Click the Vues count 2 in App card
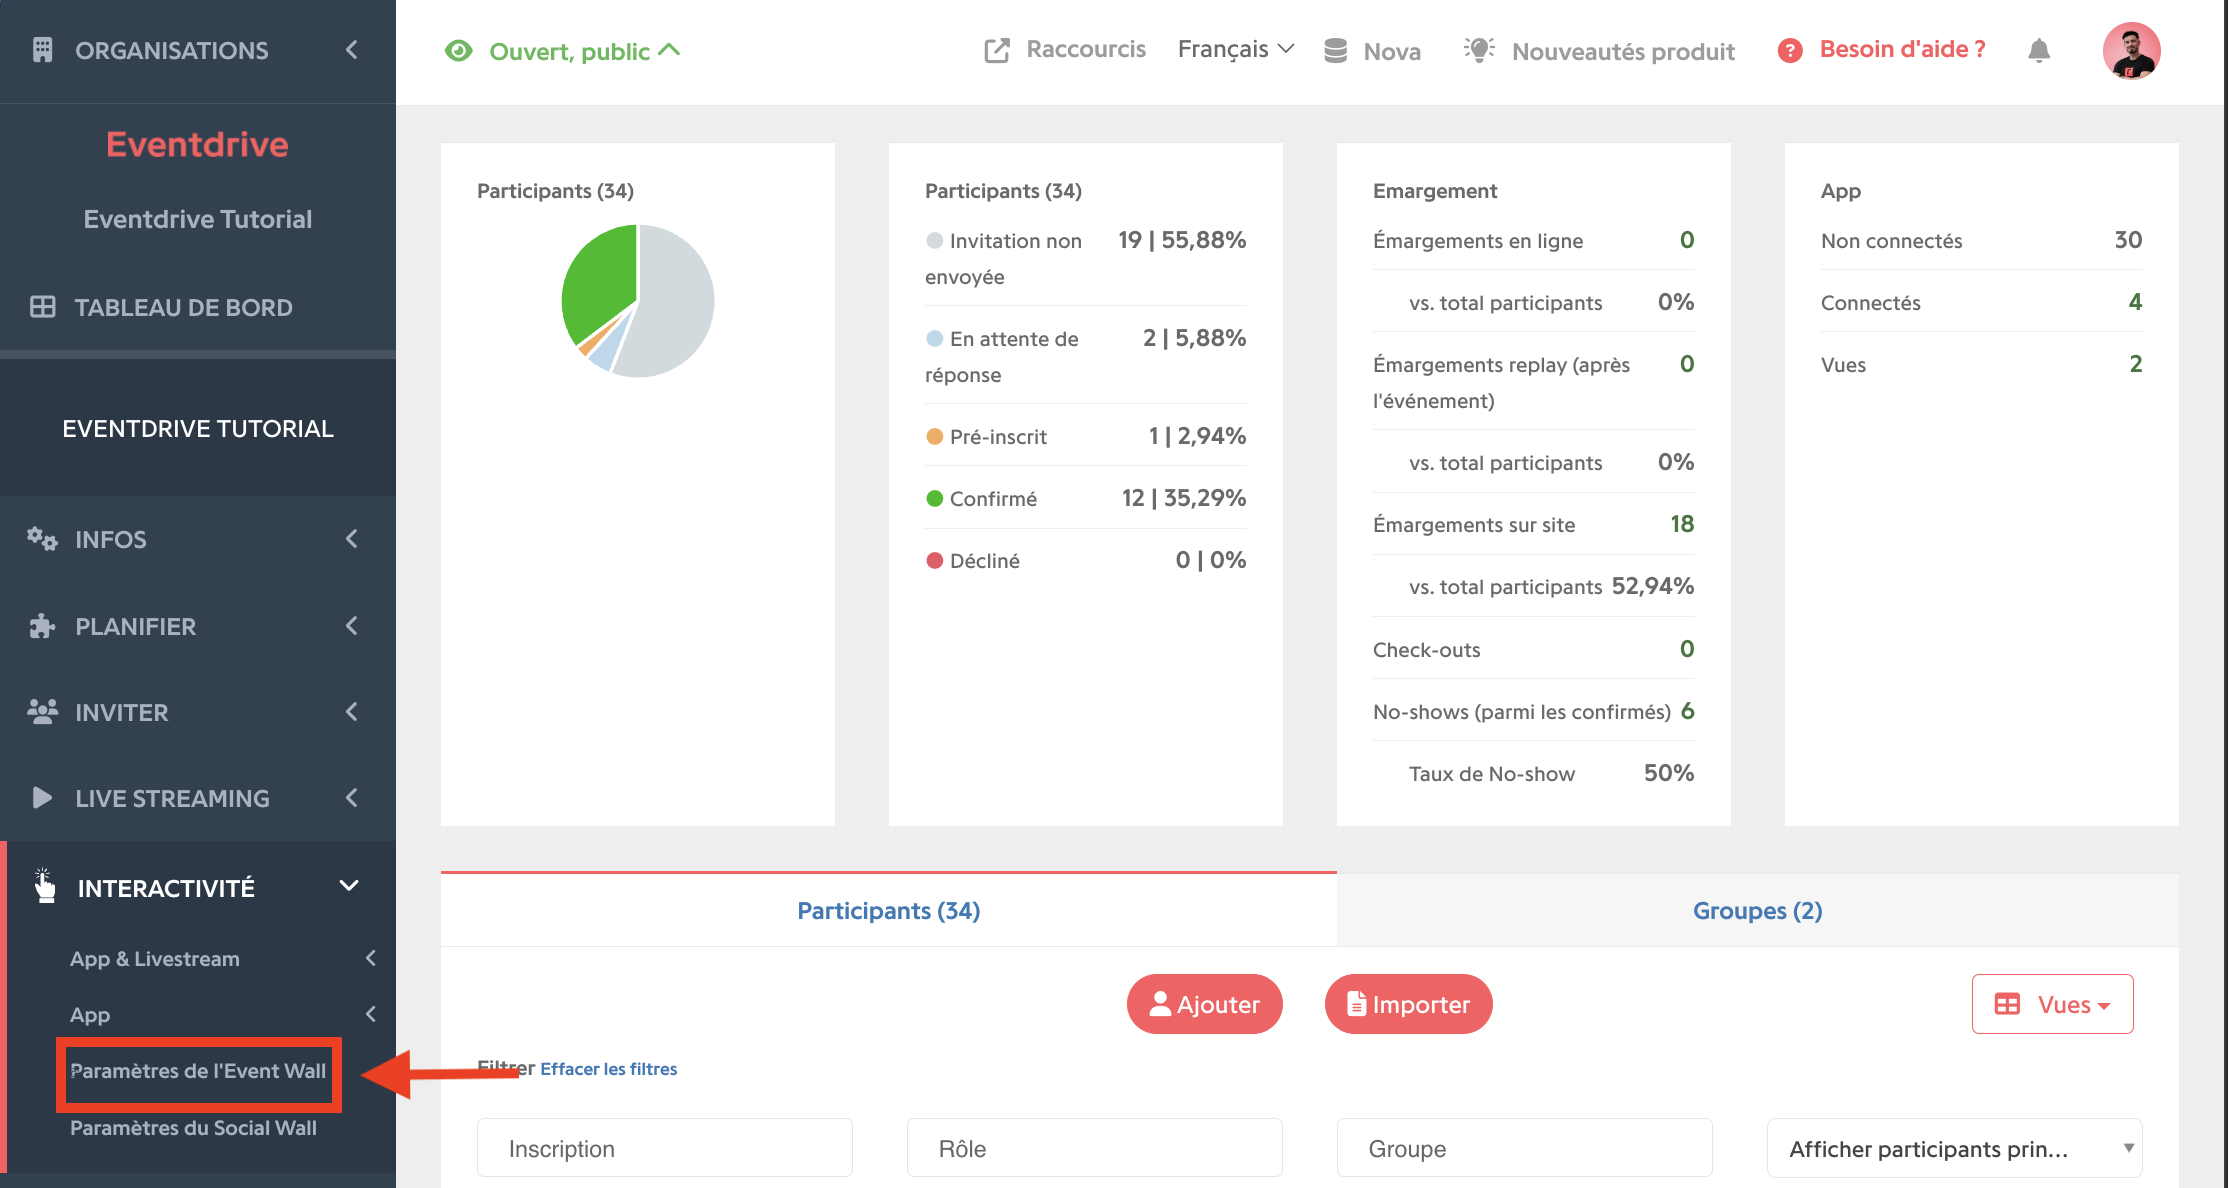 [x=2136, y=364]
